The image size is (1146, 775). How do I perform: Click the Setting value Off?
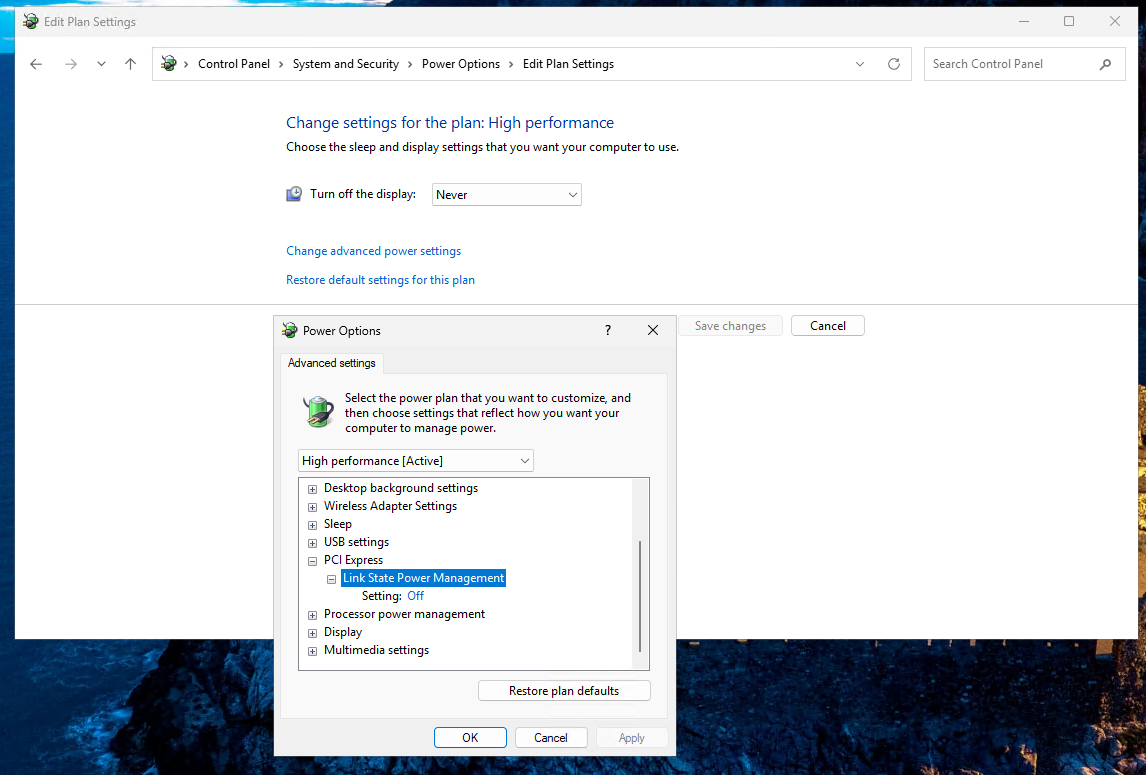(x=415, y=596)
